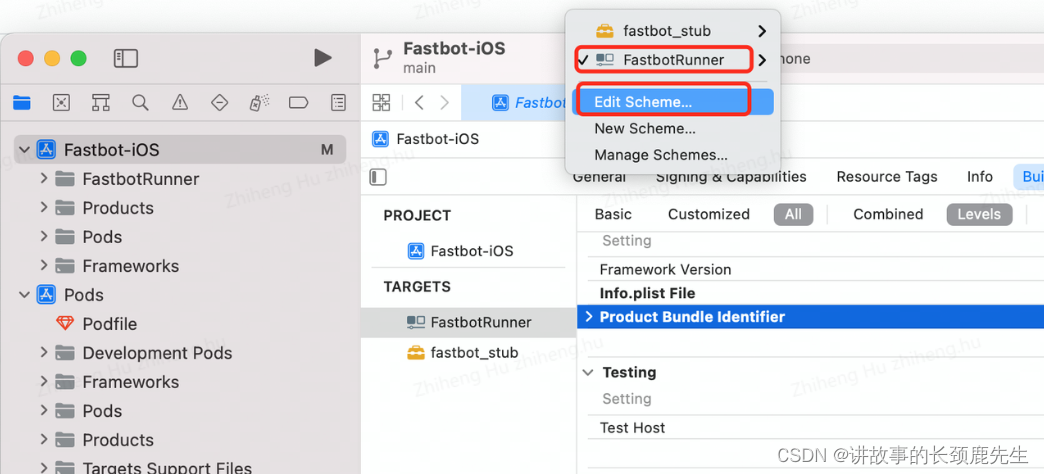Click the Fastbot-iOS breadcrumb project icon
Image resolution: width=1044 pixels, height=474 pixels.
click(x=381, y=139)
